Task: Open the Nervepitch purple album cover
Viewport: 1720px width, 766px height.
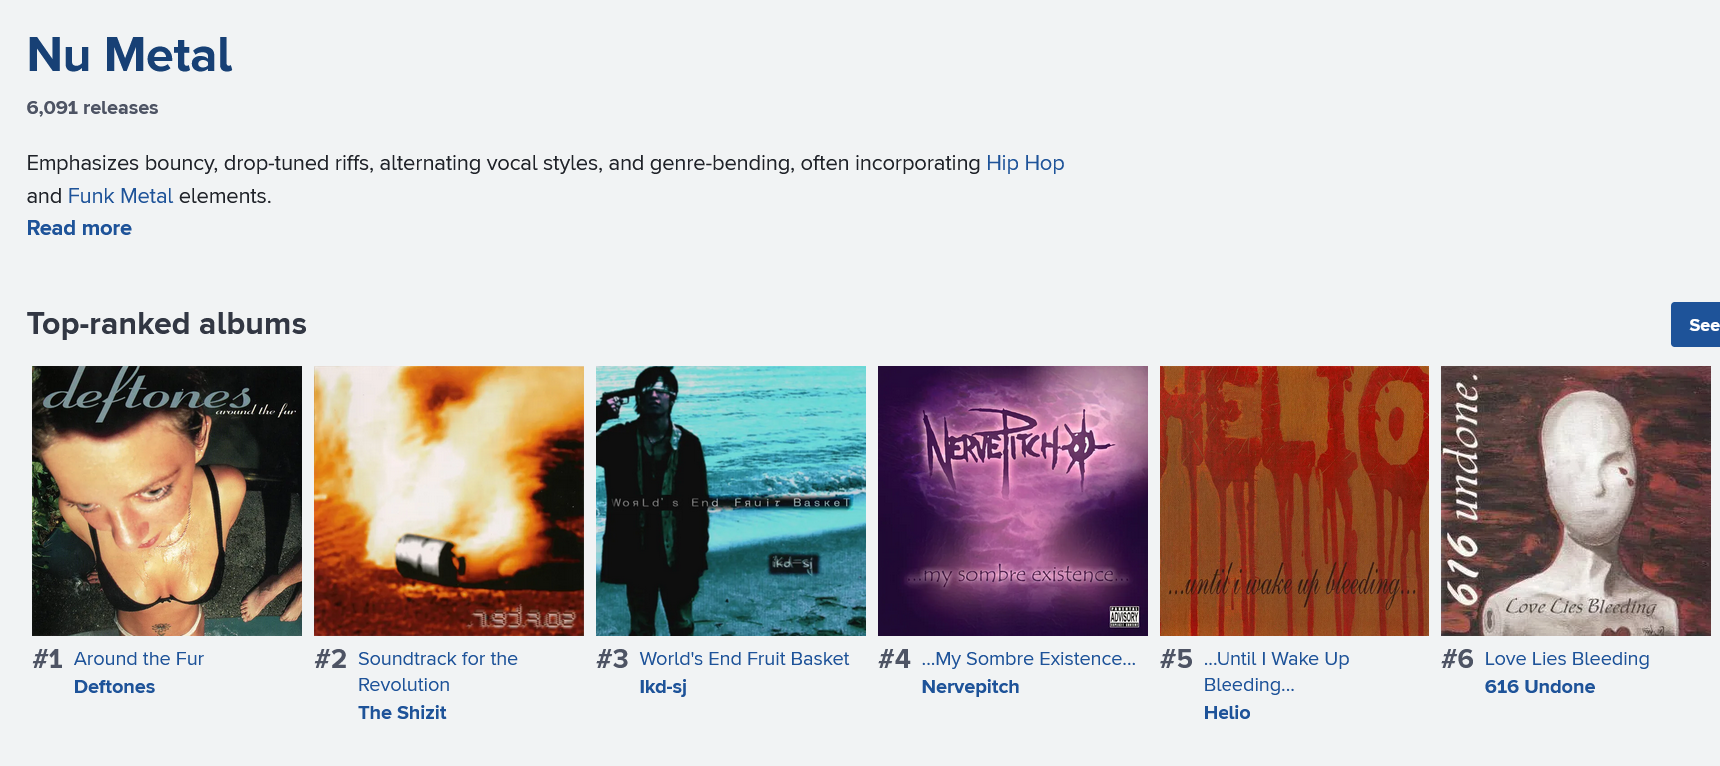Action: [x=1013, y=501]
